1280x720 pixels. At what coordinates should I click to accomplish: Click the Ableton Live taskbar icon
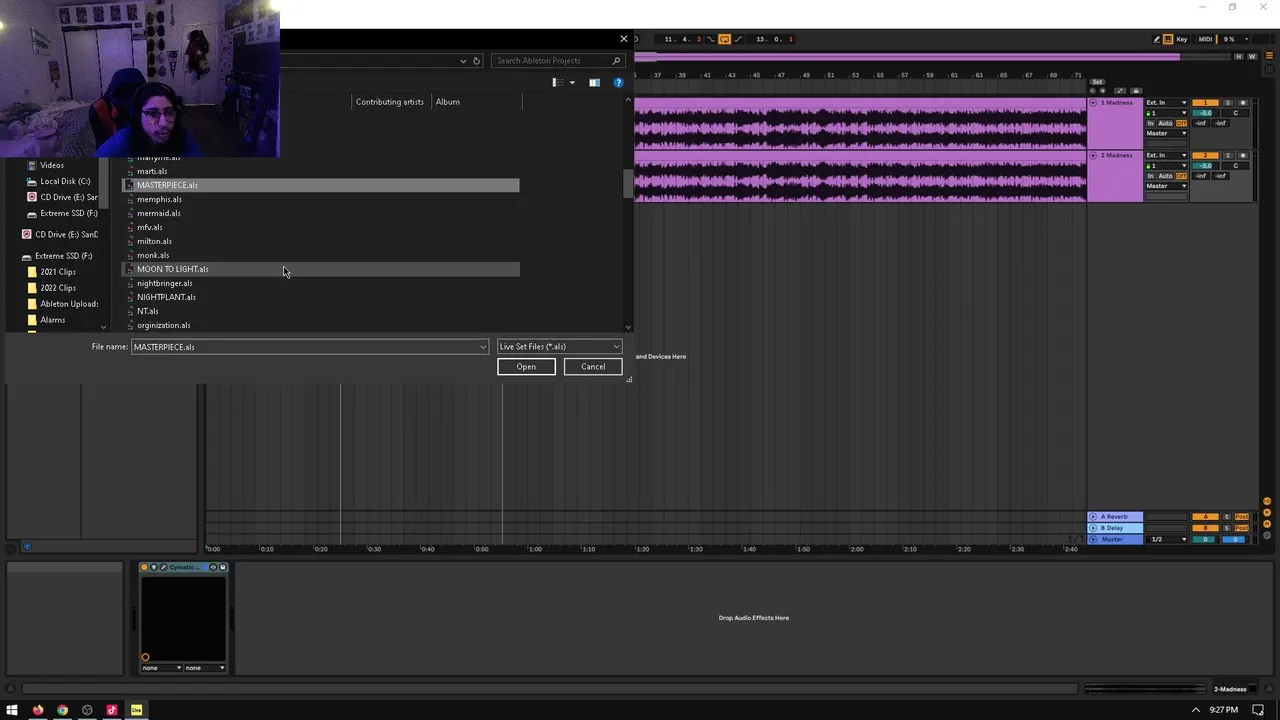point(136,710)
